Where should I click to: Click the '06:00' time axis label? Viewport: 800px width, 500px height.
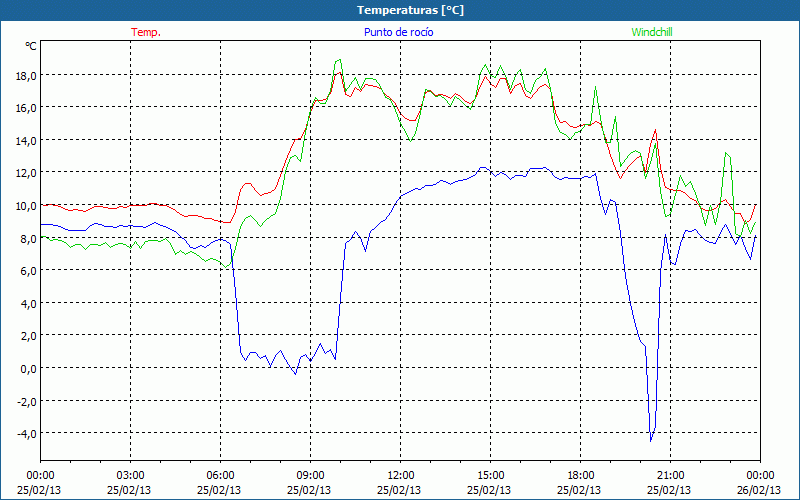tap(220, 476)
